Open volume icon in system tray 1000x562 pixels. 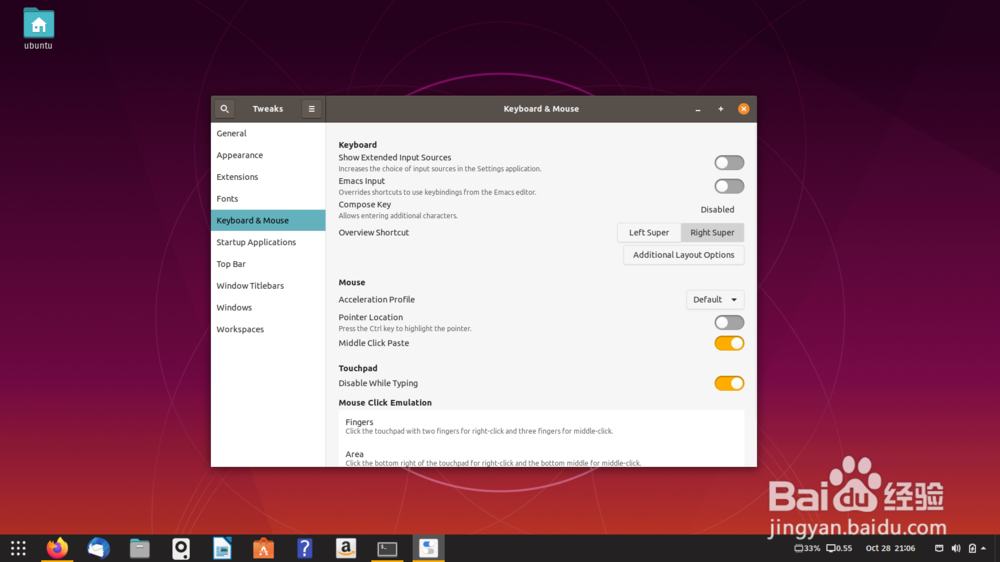tap(955, 548)
